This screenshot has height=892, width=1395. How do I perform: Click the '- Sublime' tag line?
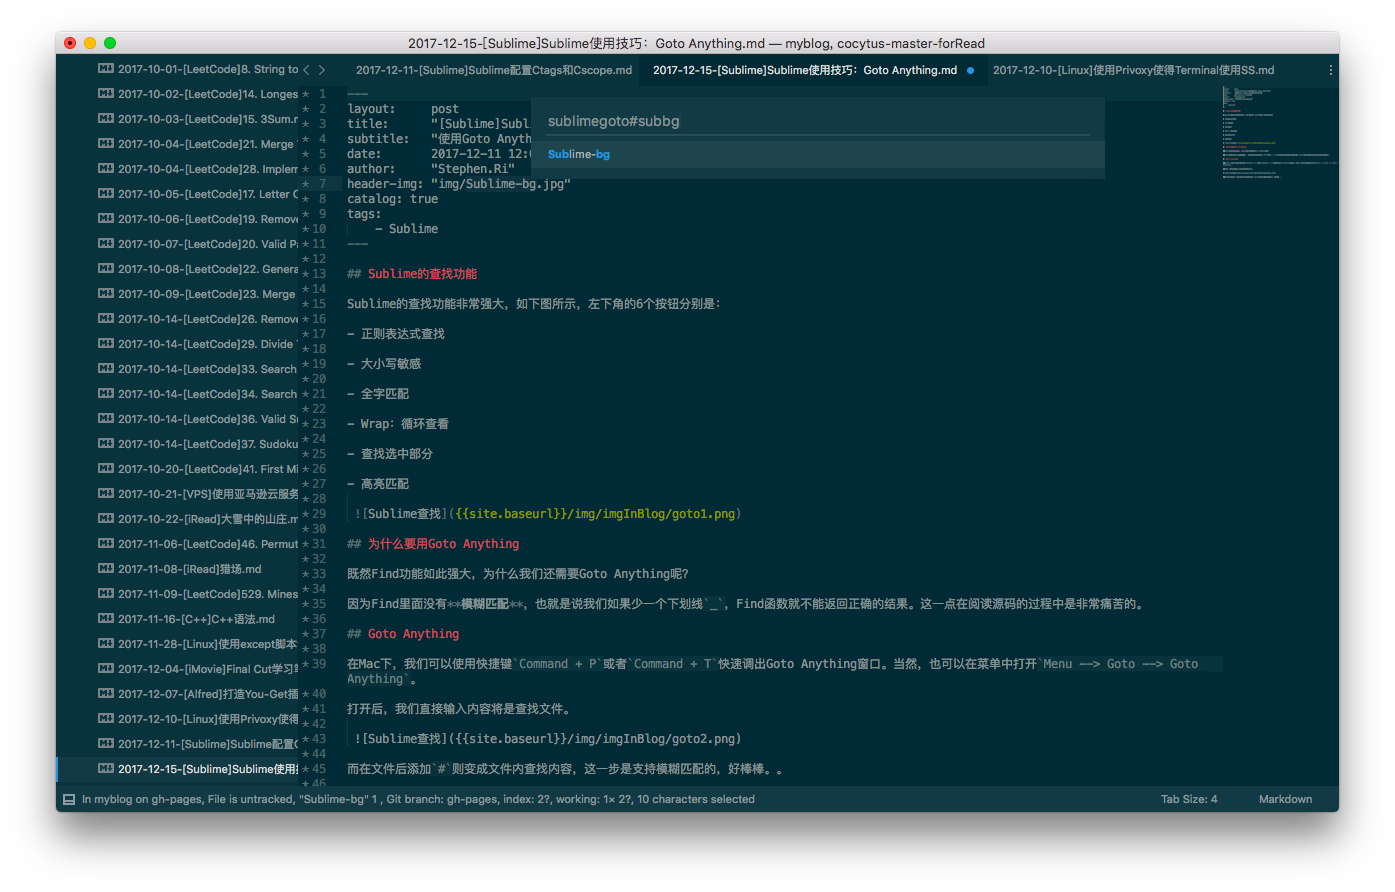point(406,229)
